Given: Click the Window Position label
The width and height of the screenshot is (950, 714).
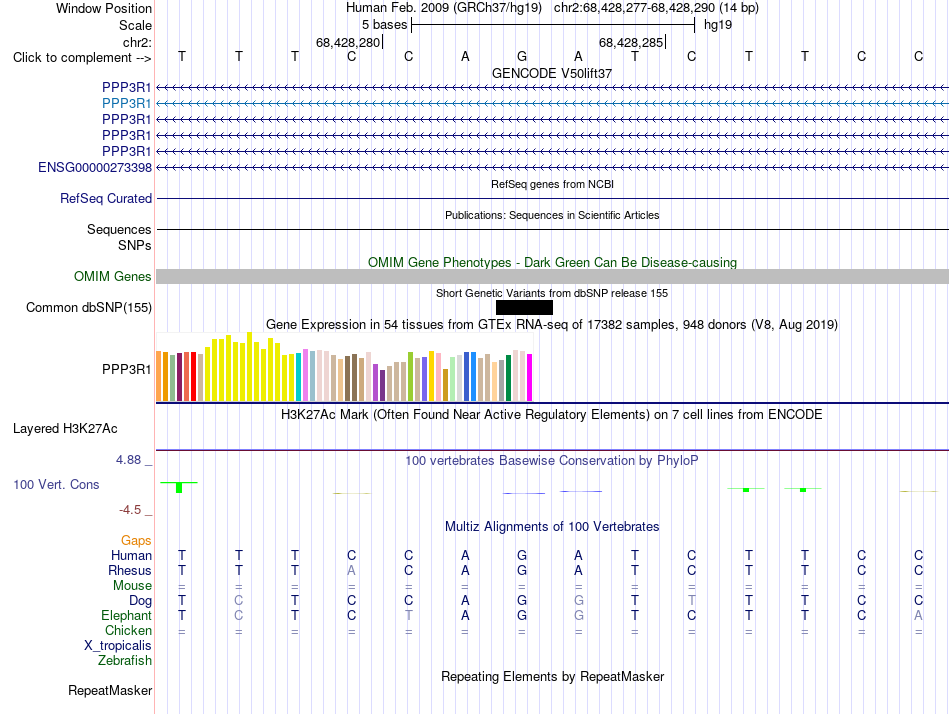Looking at the screenshot, I should (104, 8).
